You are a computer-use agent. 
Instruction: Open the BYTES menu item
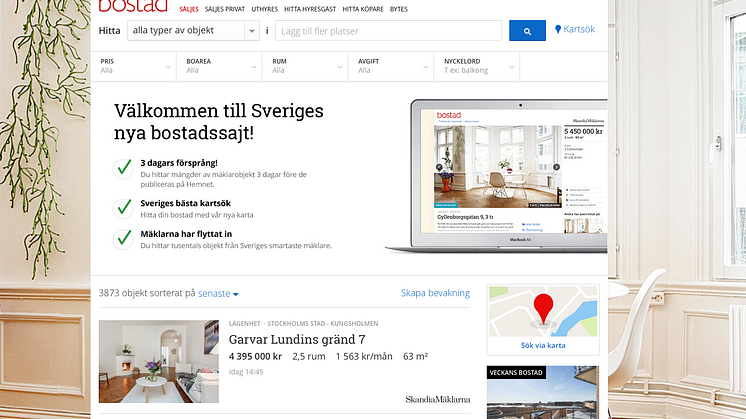[x=399, y=9]
